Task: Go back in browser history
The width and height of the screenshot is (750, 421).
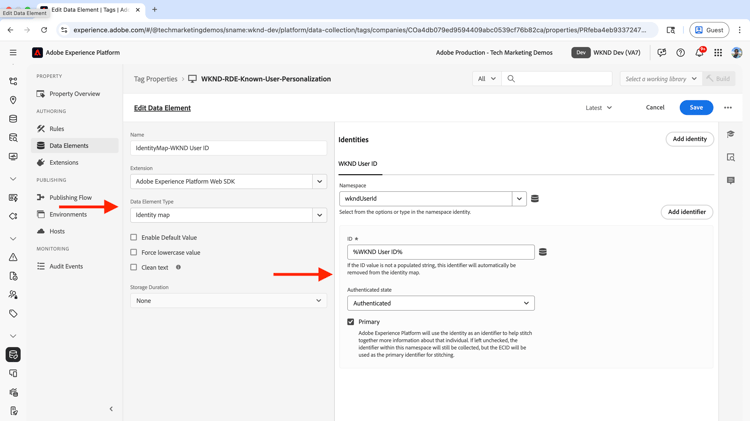Action: point(11,30)
